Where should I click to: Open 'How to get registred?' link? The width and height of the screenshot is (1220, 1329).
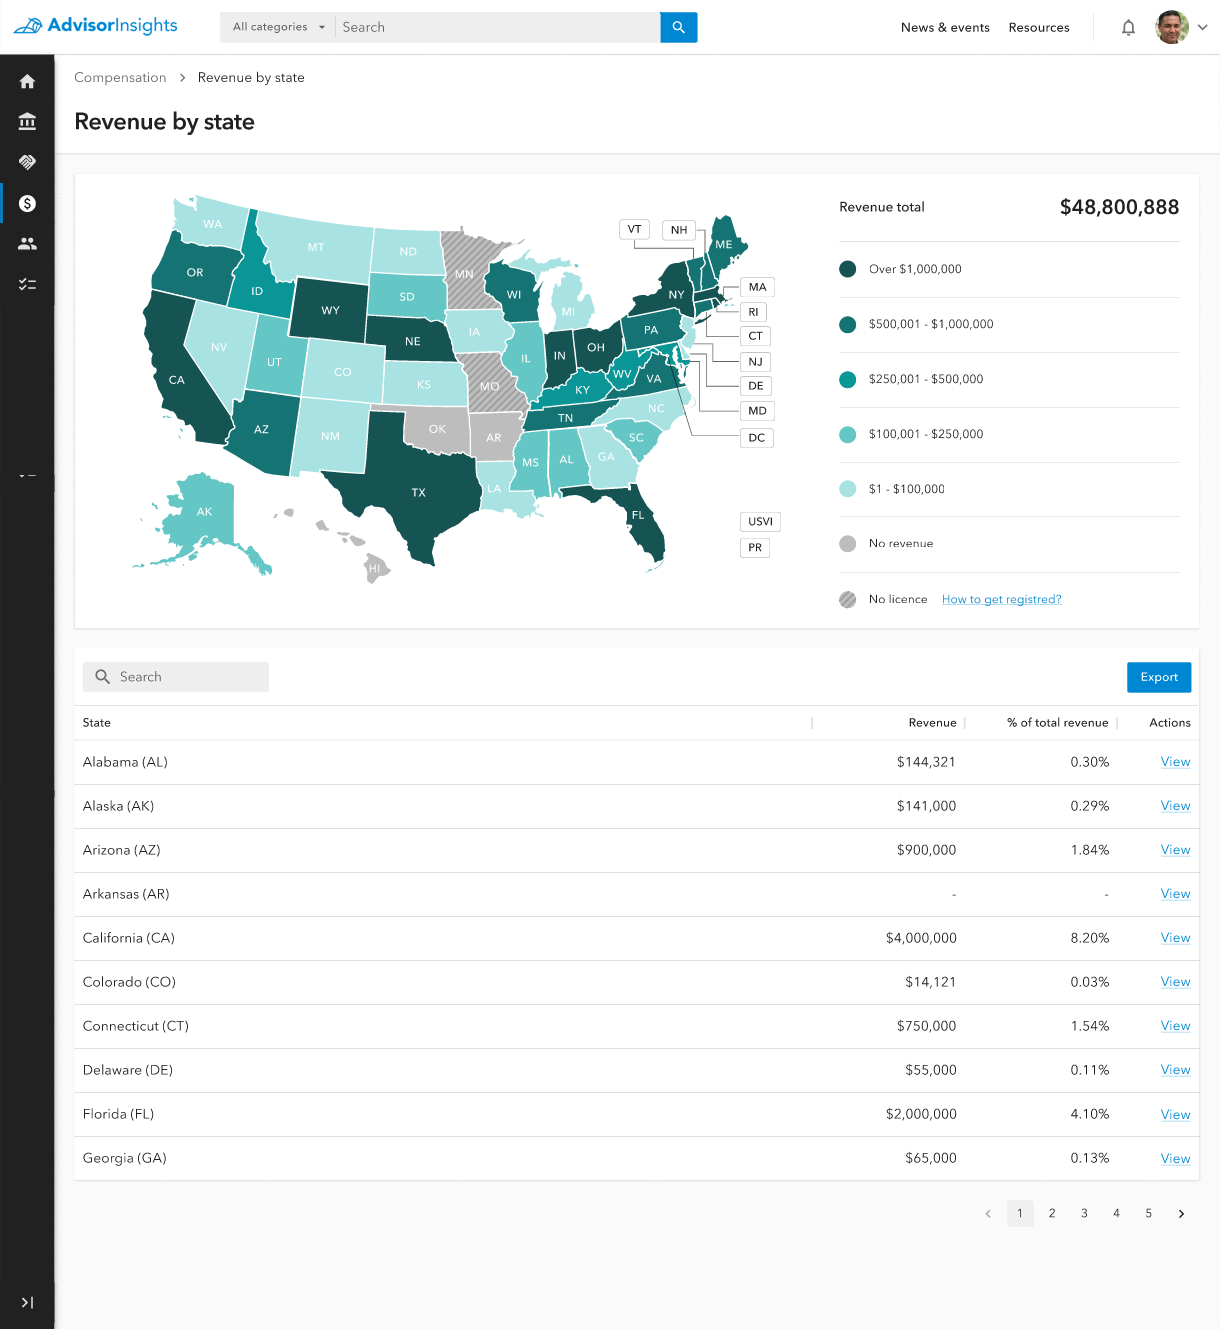point(1001,600)
